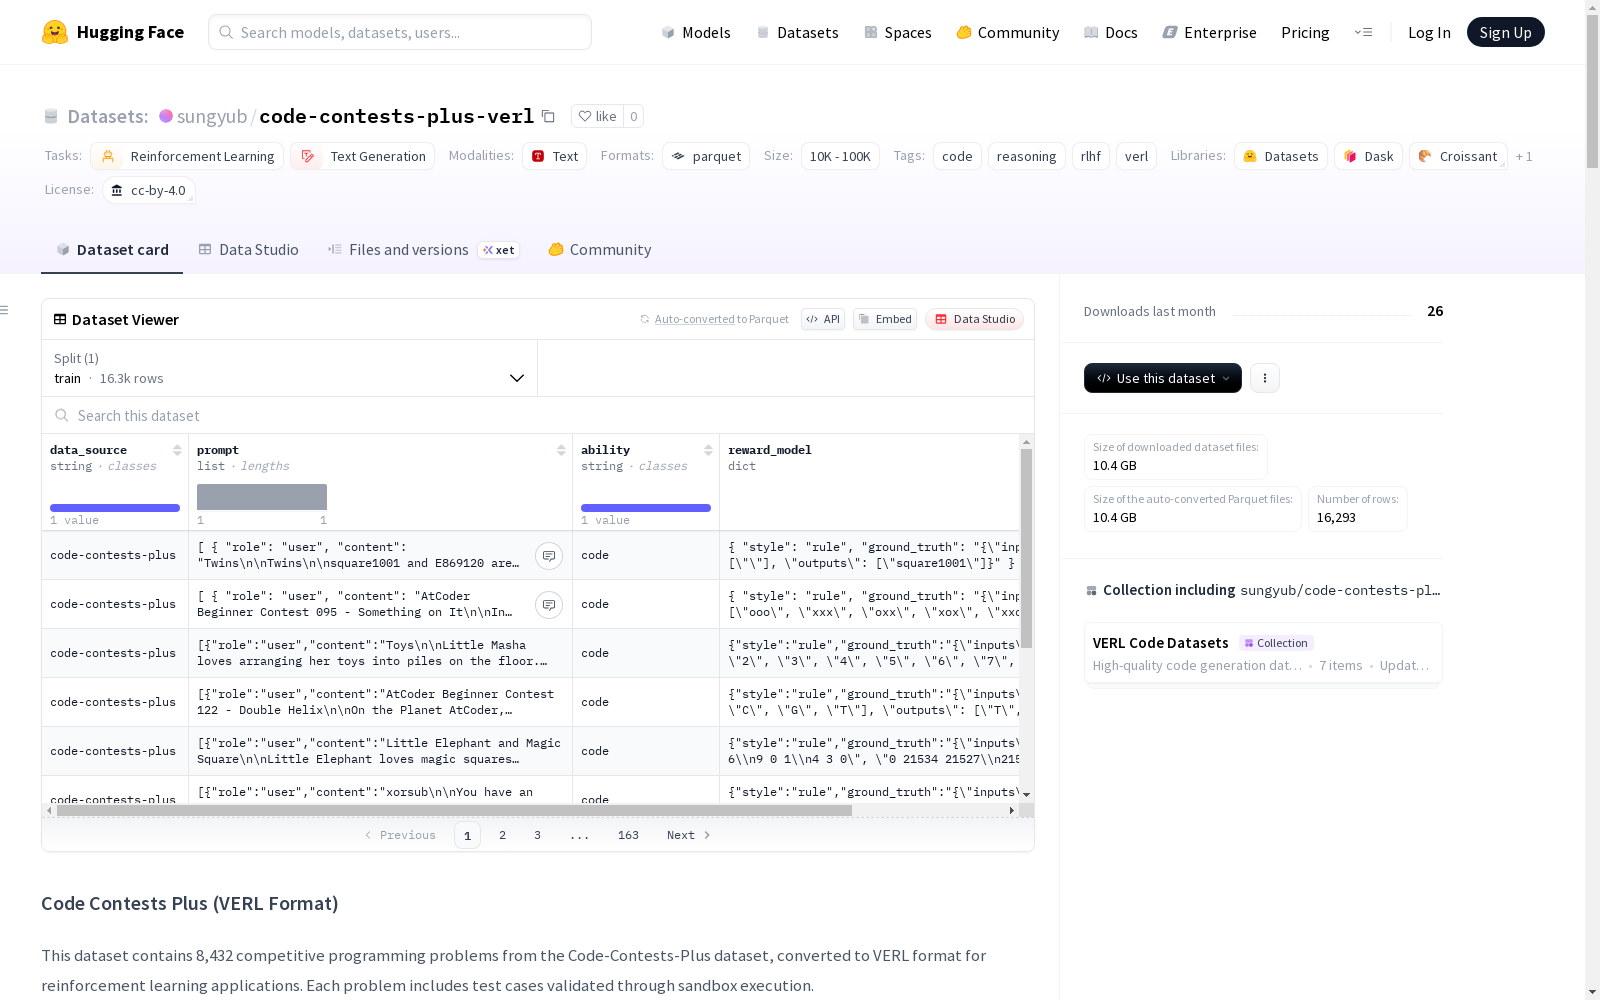Click the left sidebar toggle icon

click(x=4, y=310)
